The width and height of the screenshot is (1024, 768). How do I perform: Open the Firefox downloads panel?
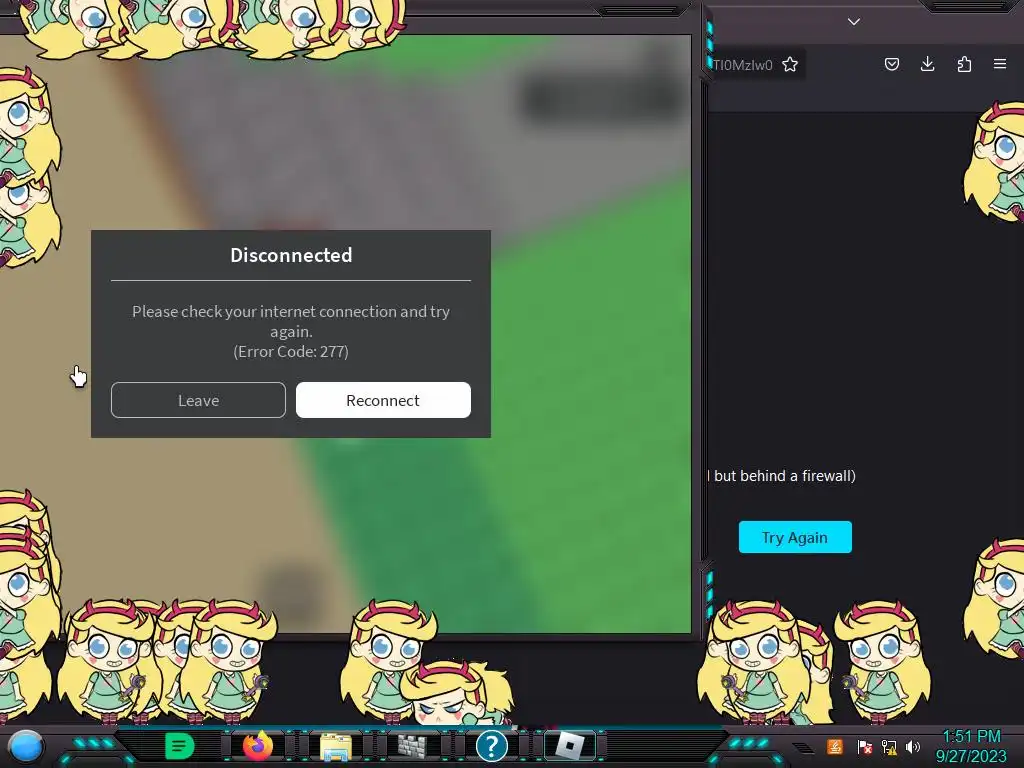[927, 64]
